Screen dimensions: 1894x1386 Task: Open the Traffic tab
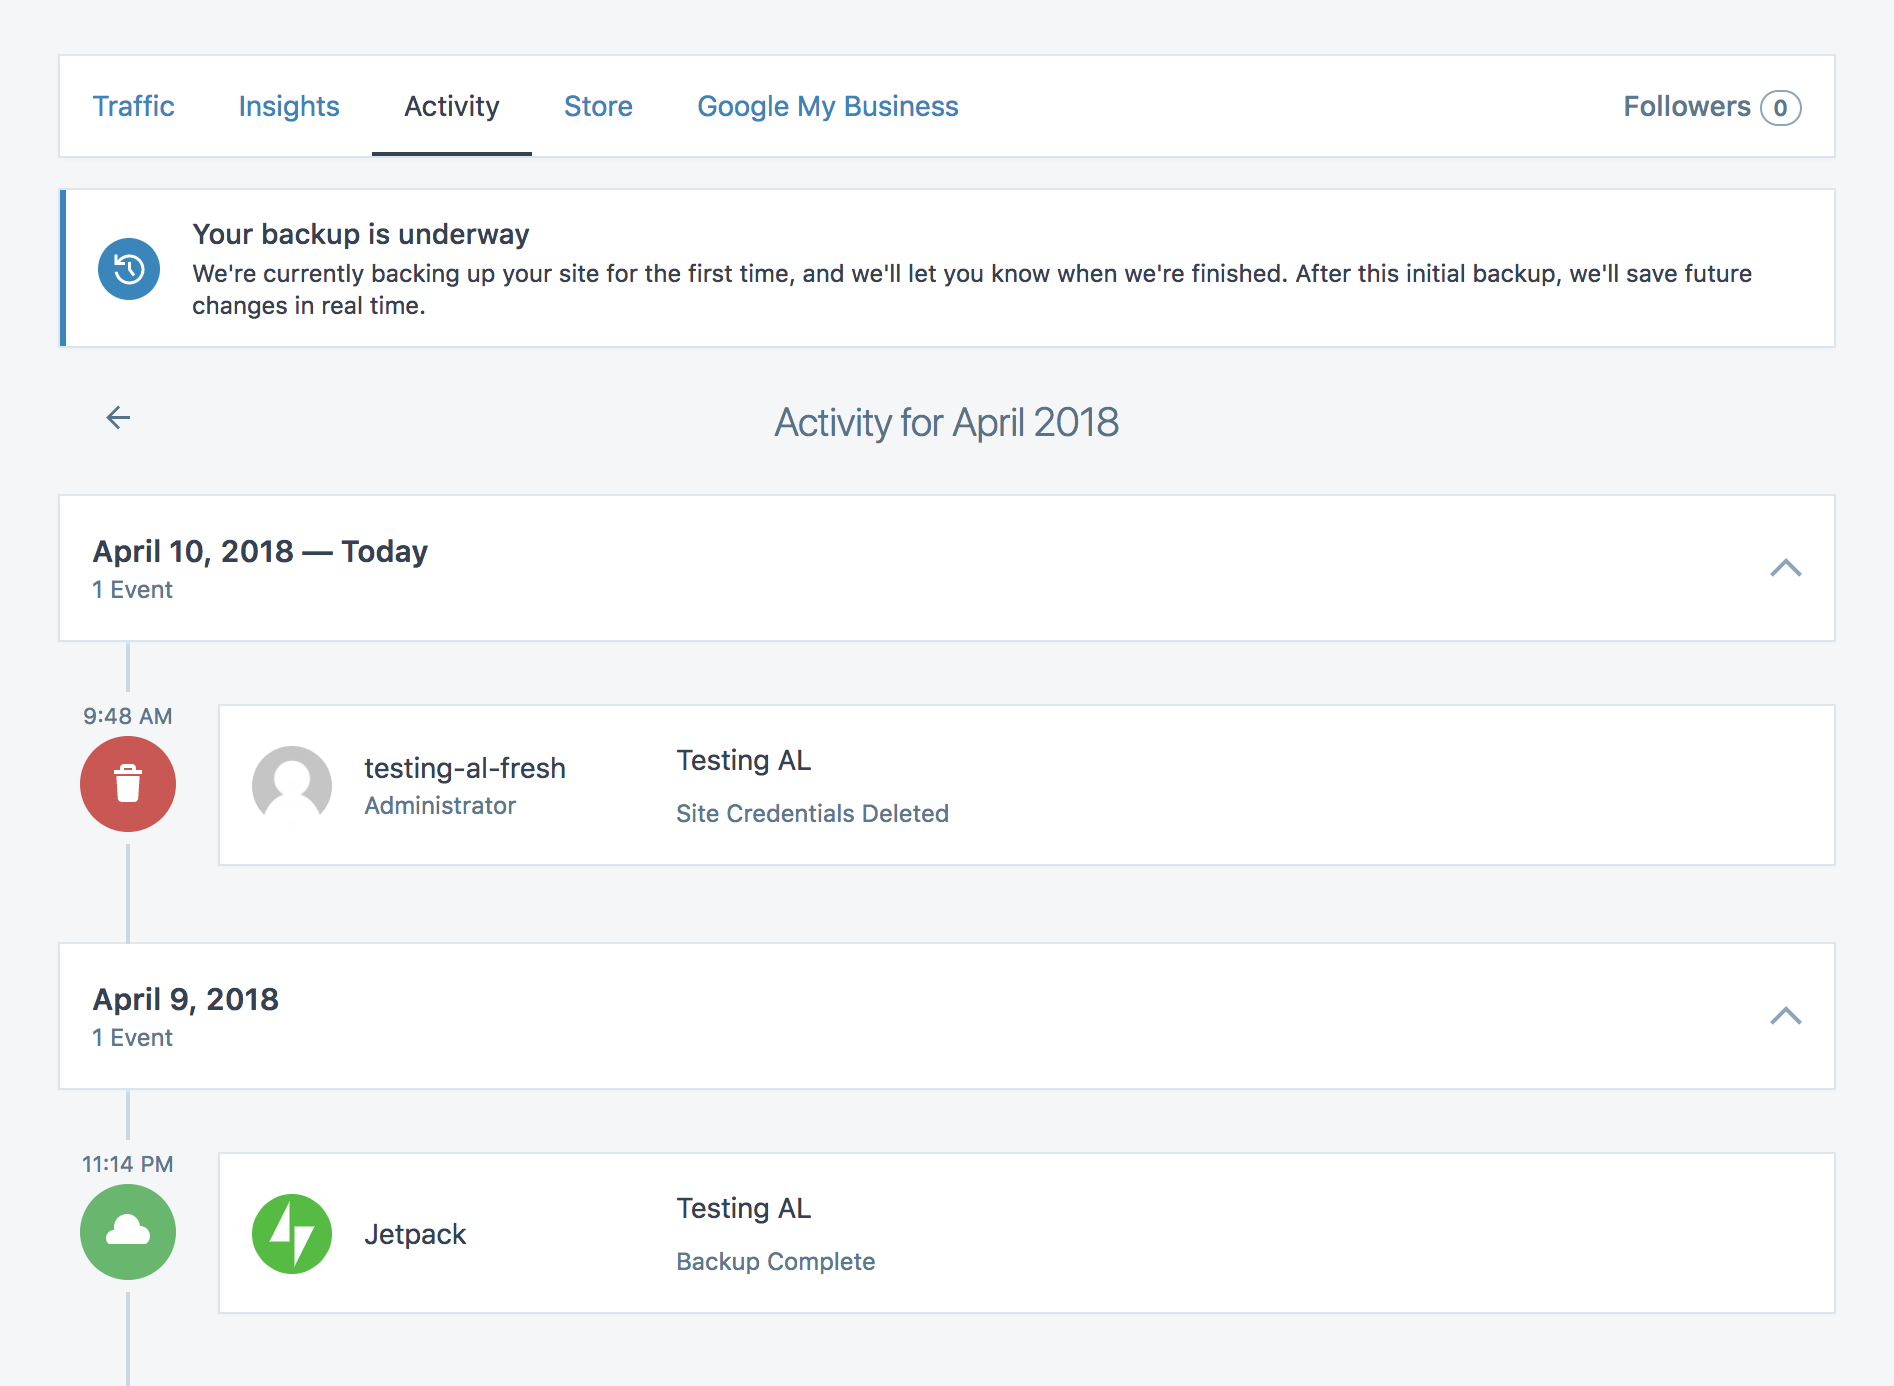[x=133, y=107]
